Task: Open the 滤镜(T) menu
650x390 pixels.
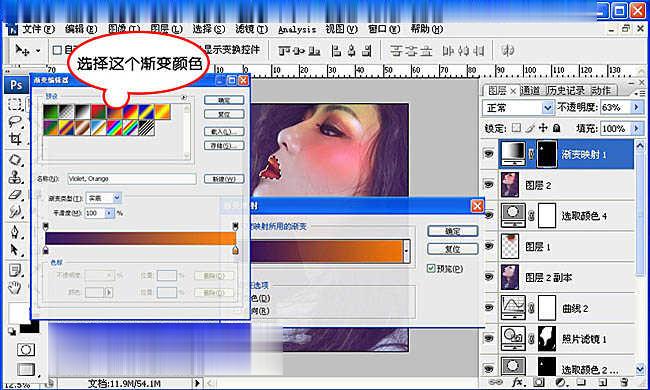Action: [251, 29]
